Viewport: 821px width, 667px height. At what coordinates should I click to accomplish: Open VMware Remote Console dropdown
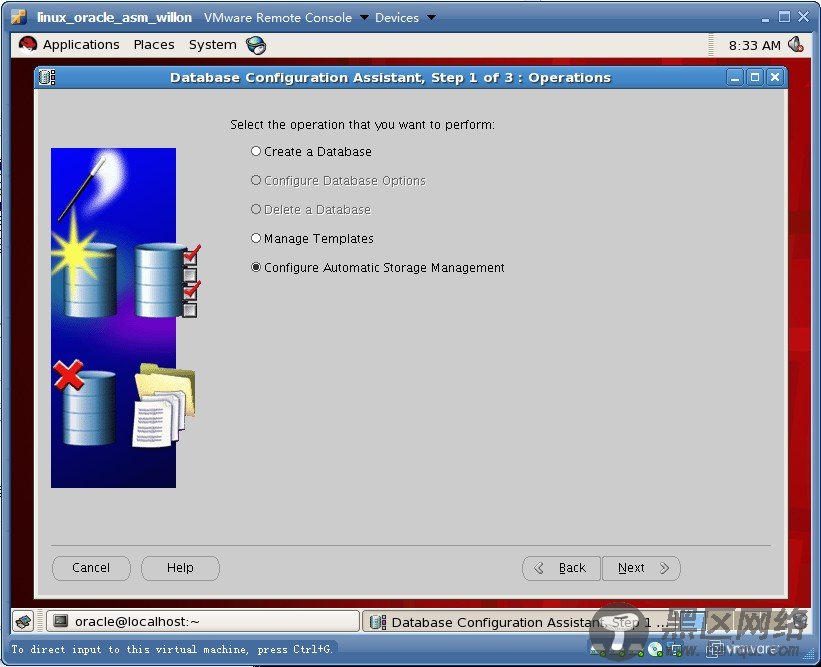(286, 18)
